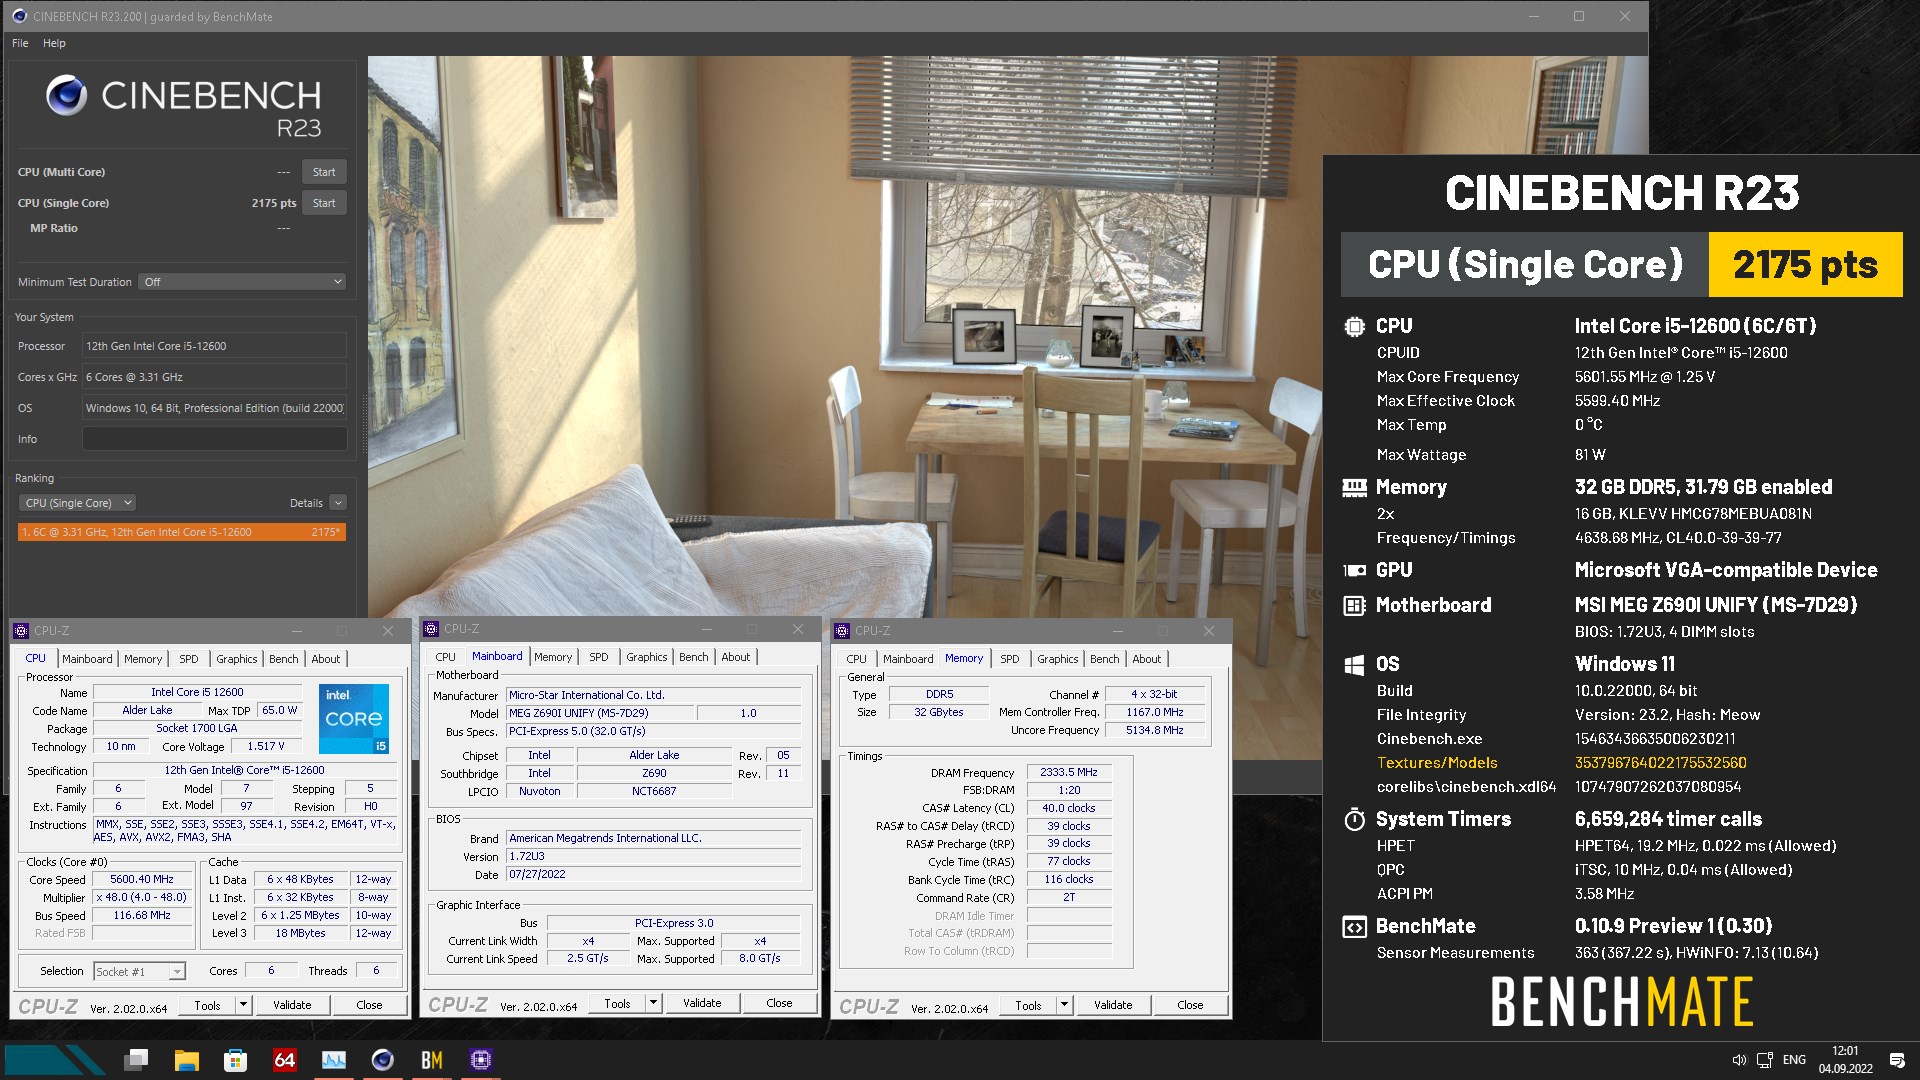Screen dimensions: 1920x1080
Task: Click the Info text field
Action: [x=214, y=439]
